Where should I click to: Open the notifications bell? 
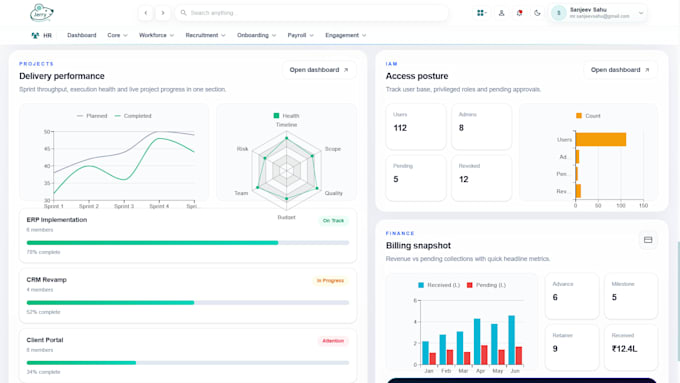tap(519, 13)
